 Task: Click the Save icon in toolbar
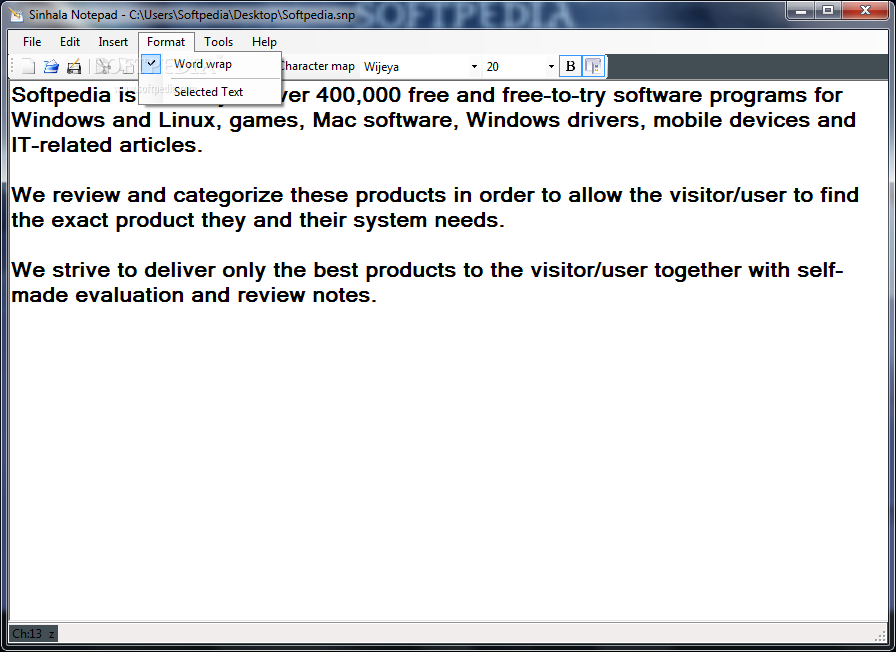pos(74,67)
